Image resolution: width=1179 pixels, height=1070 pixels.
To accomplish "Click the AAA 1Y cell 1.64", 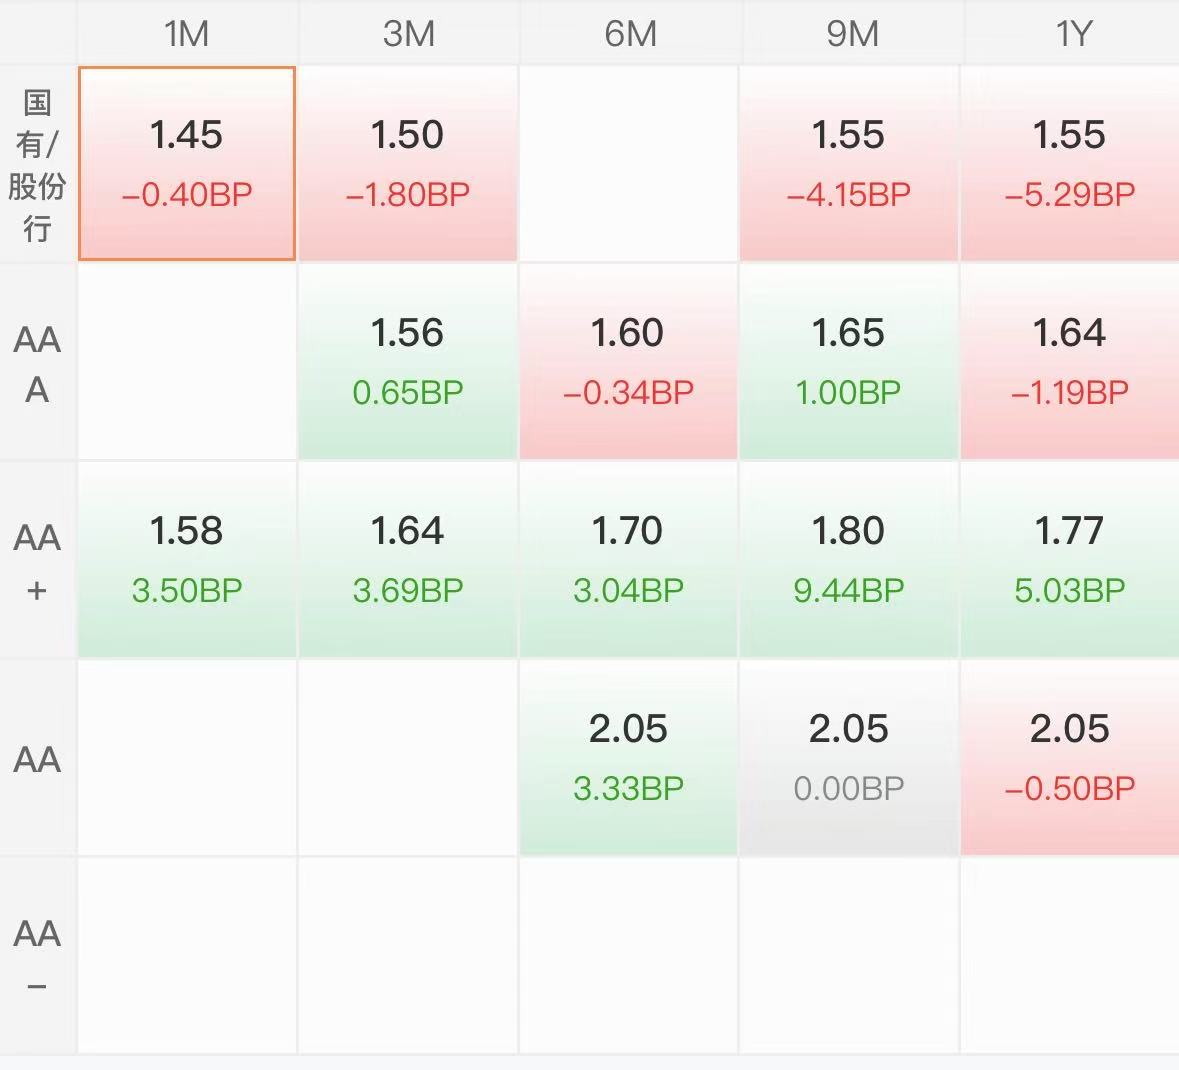I will pyautogui.click(x=1070, y=362).
